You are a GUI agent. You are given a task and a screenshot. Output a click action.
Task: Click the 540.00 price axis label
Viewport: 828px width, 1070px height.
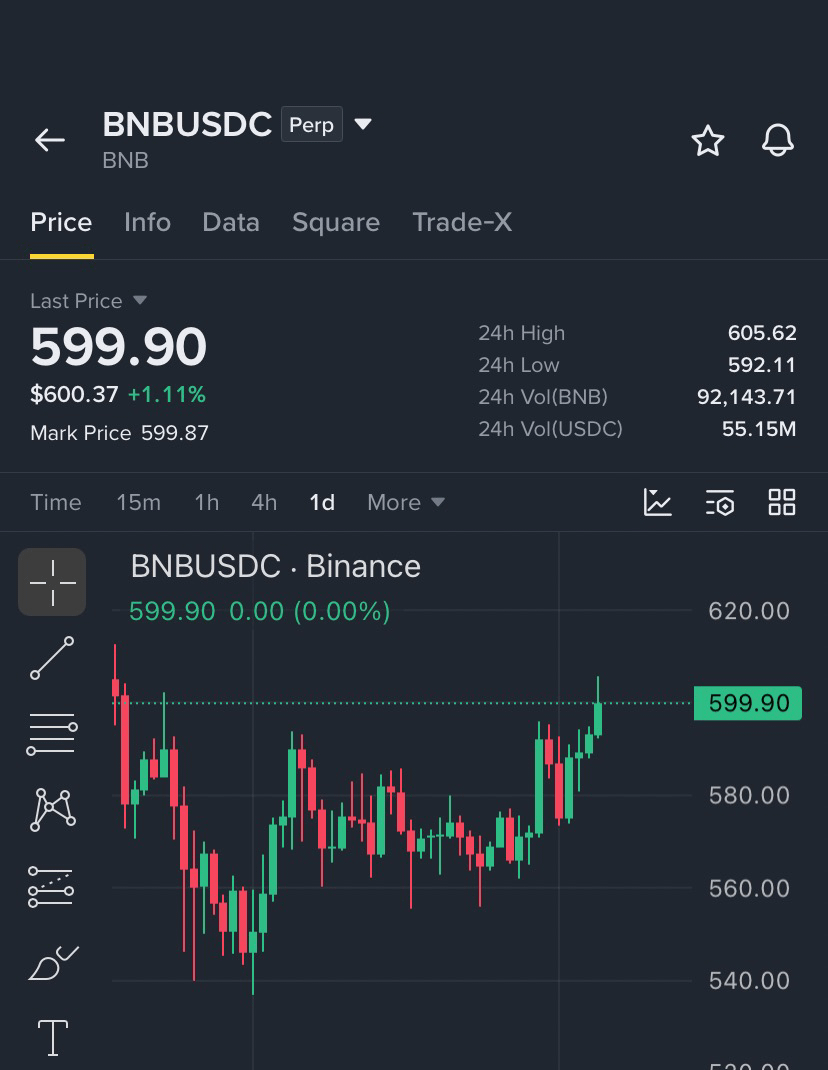pyautogui.click(x=749, y=981)
